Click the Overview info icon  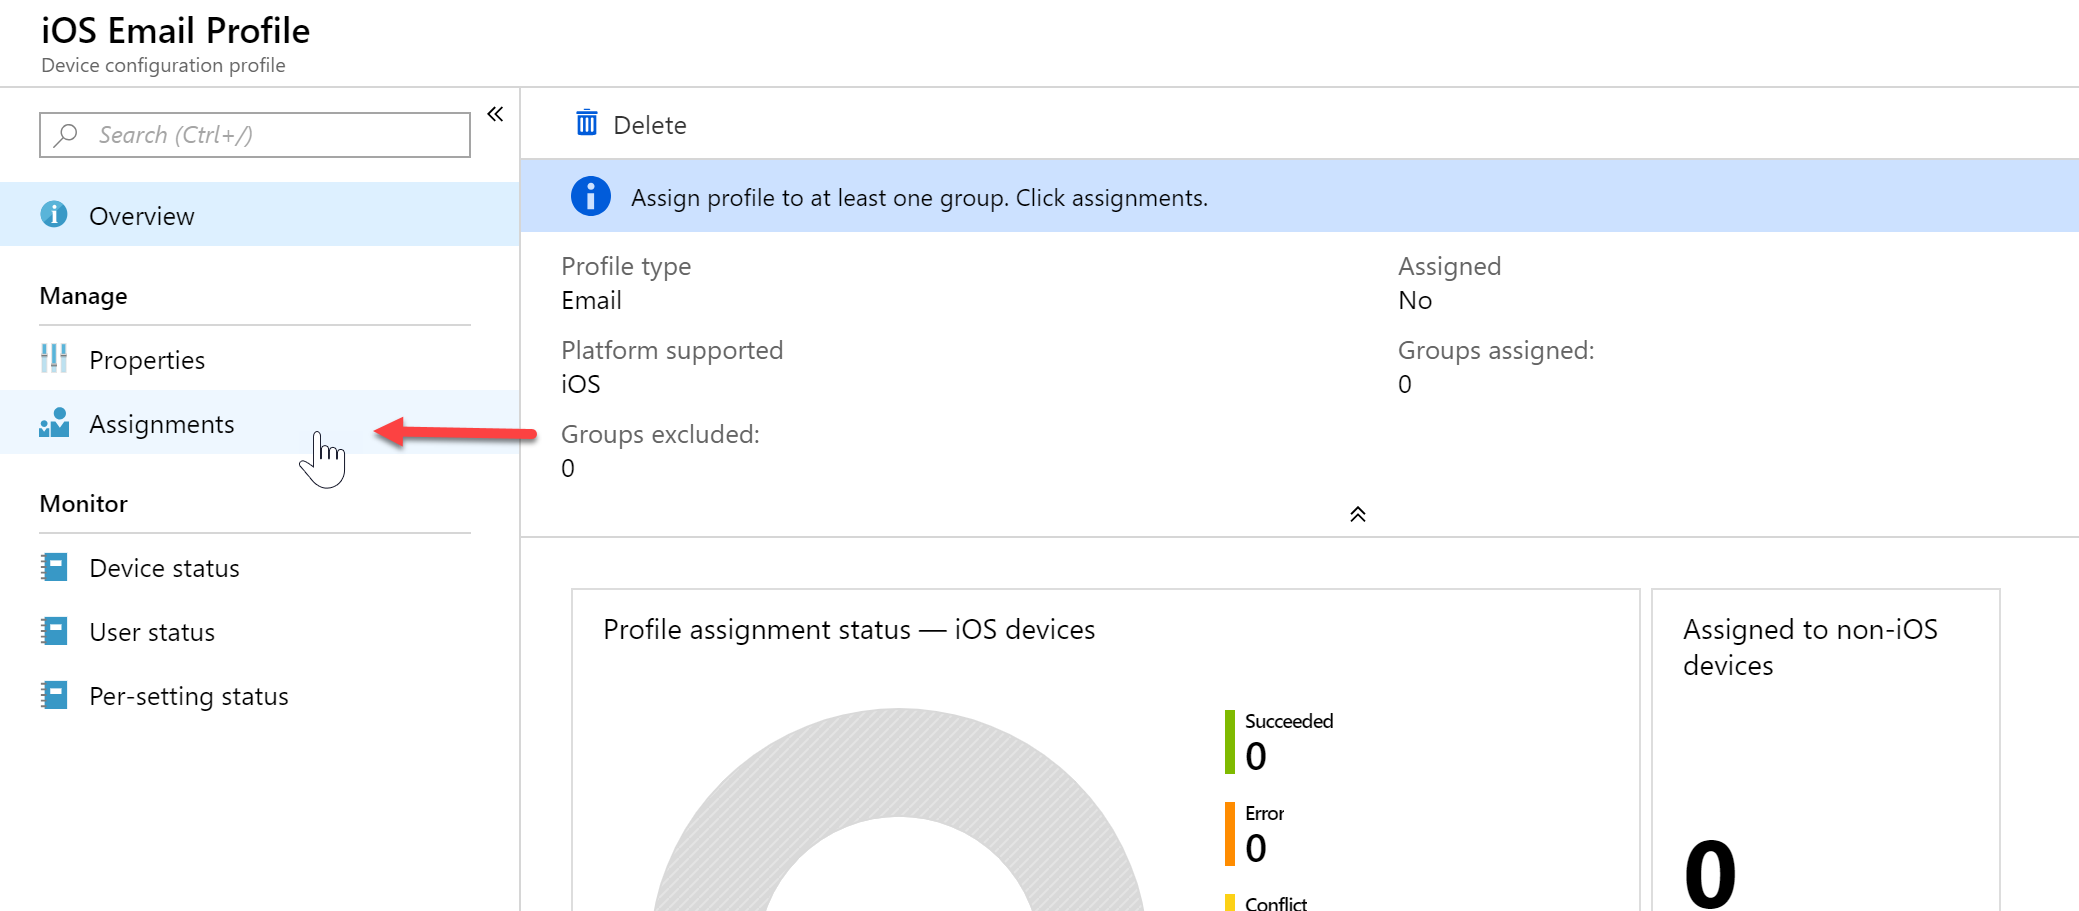54,214
